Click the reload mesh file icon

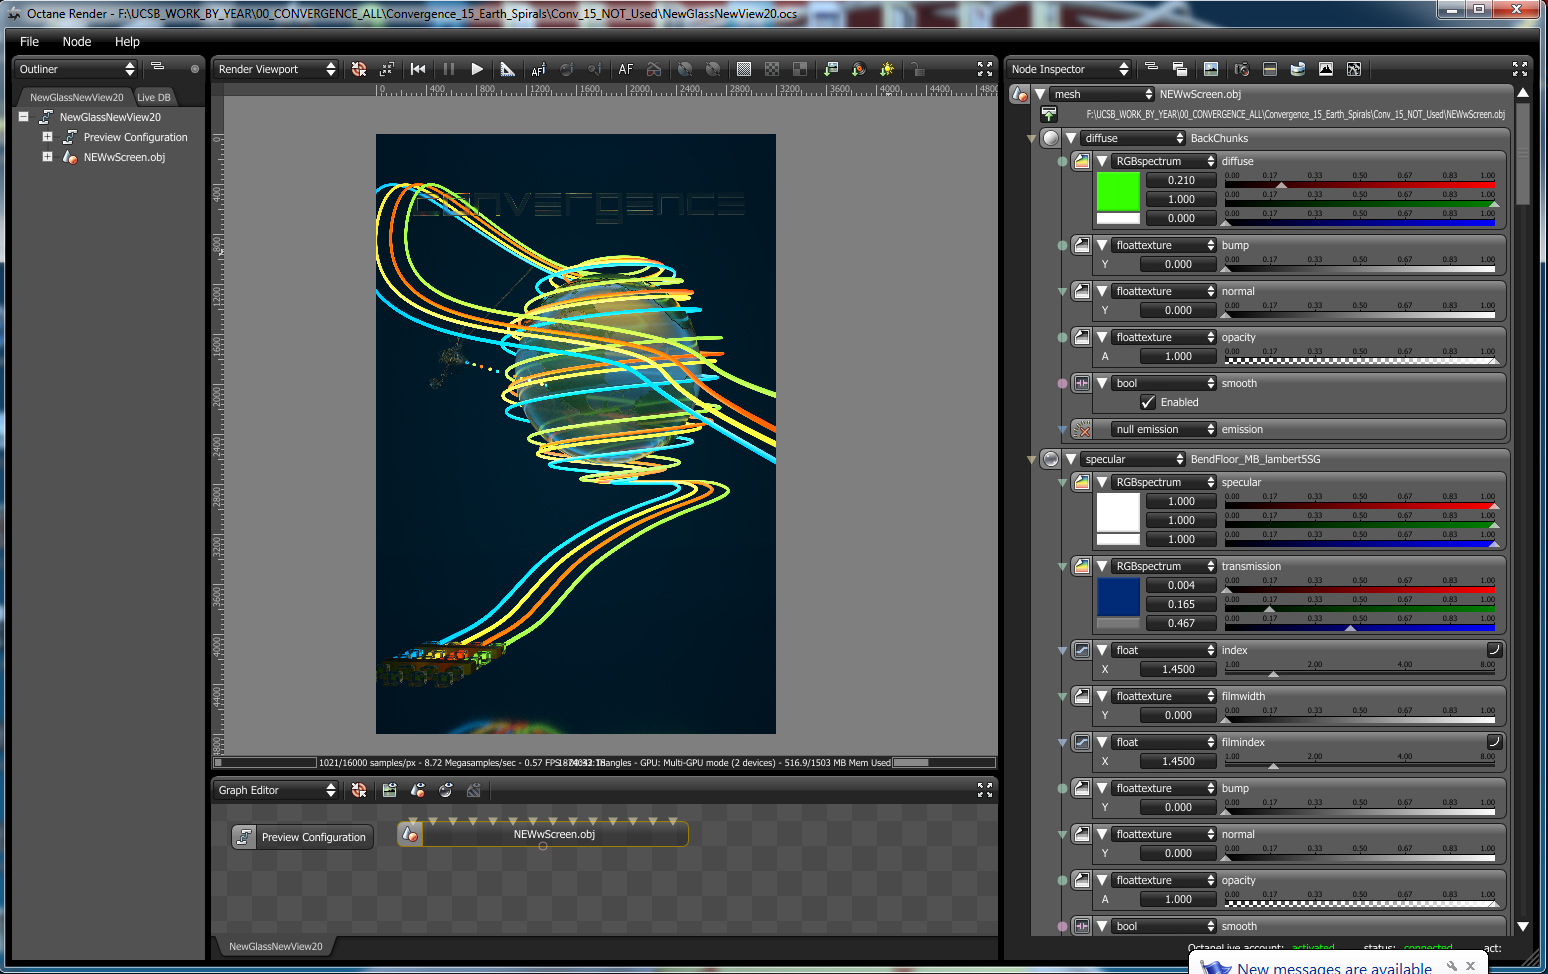pos(1048,115)
